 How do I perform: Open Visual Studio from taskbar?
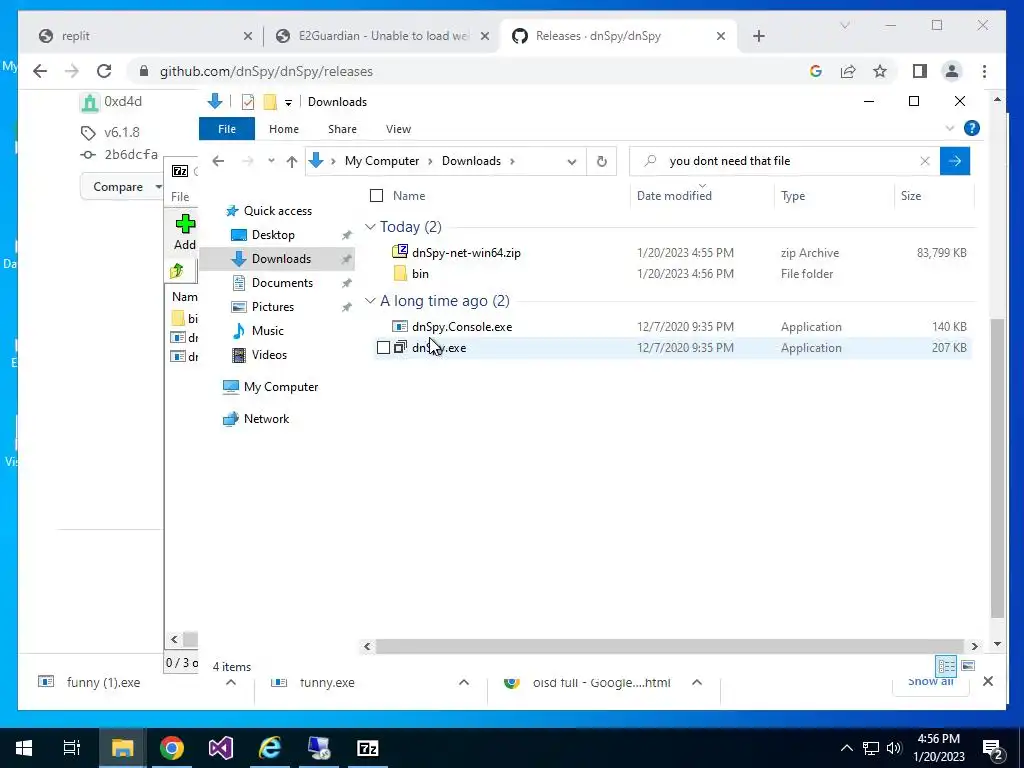coord(220,748)
